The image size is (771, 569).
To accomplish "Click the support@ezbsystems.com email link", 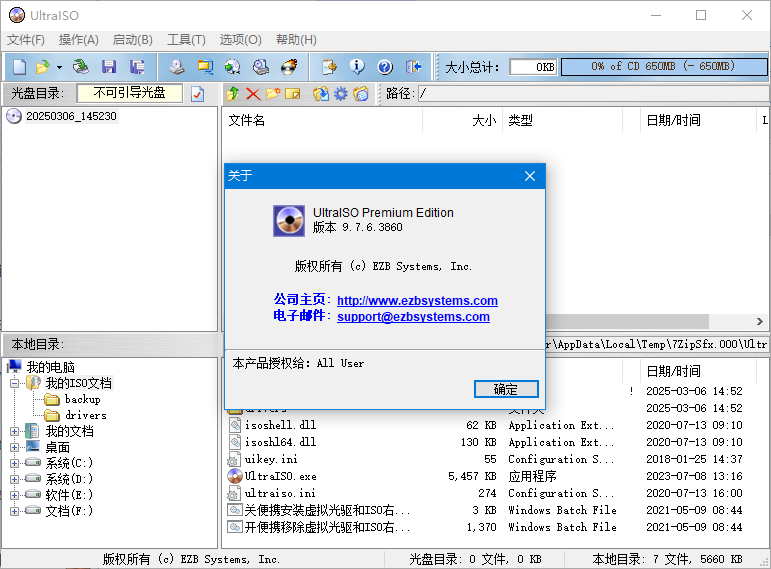I will click(x=413, y=317).
